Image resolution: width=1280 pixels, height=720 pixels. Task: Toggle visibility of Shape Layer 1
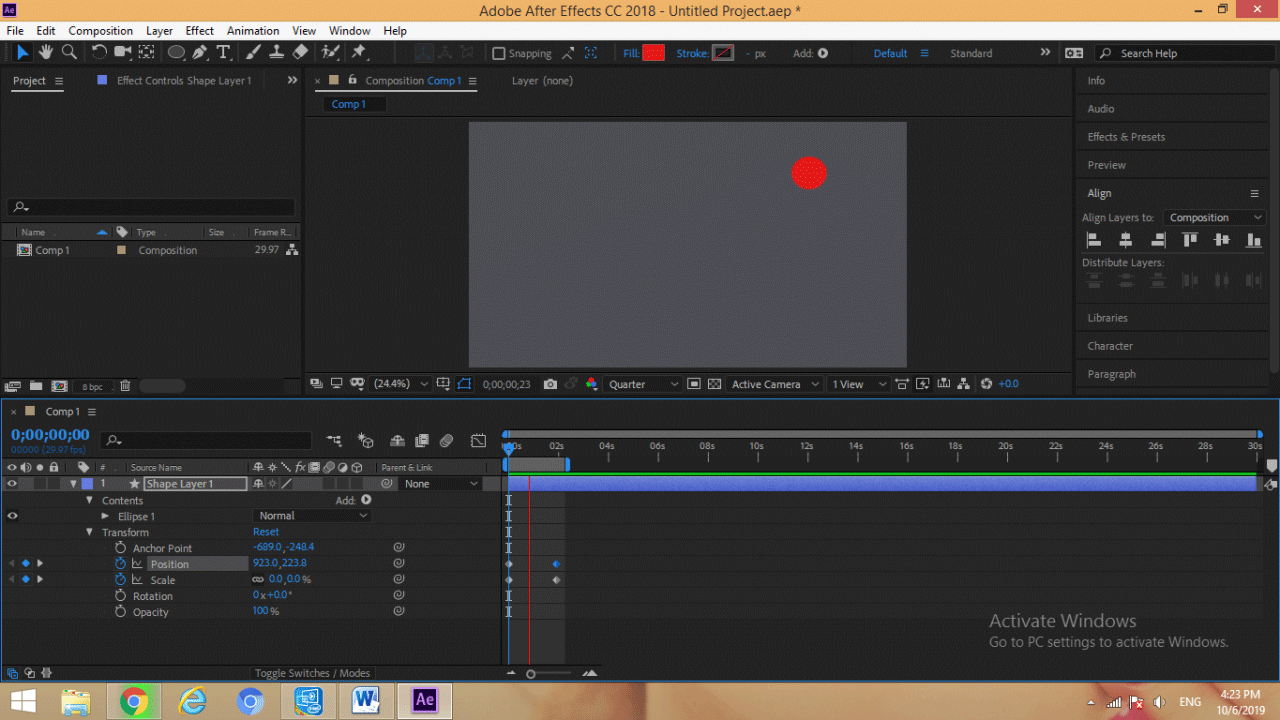[10, 483]
